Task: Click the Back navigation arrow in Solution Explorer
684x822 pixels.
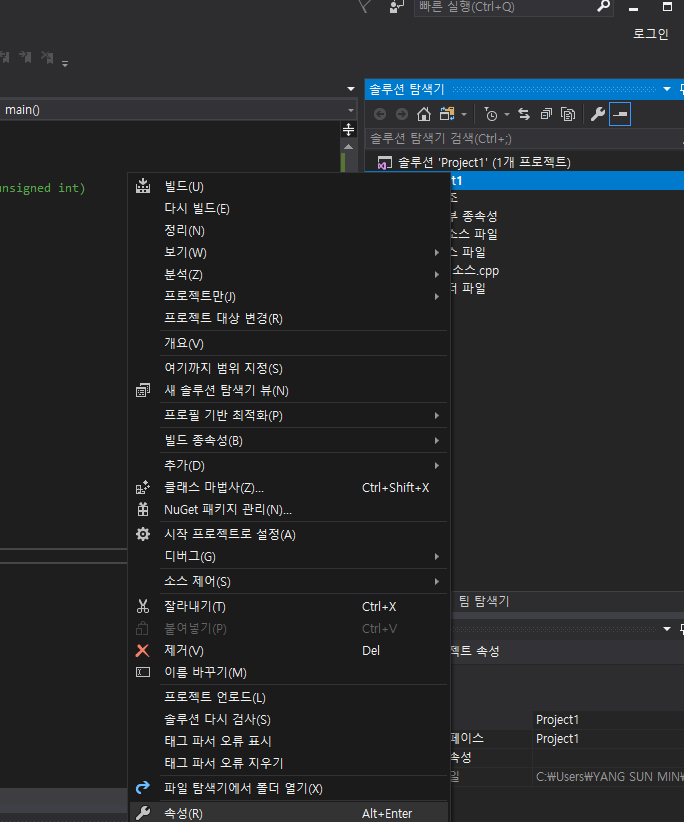Action: (x=380, y=114)
